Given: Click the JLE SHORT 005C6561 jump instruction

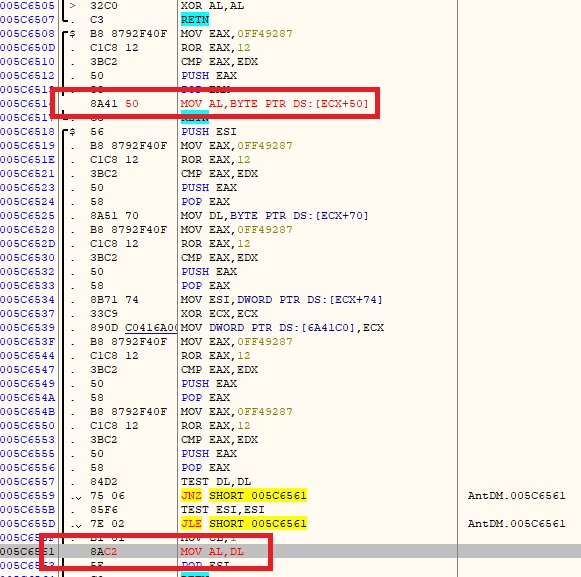Looking at the screenshot, I should [x=244, y=524].
